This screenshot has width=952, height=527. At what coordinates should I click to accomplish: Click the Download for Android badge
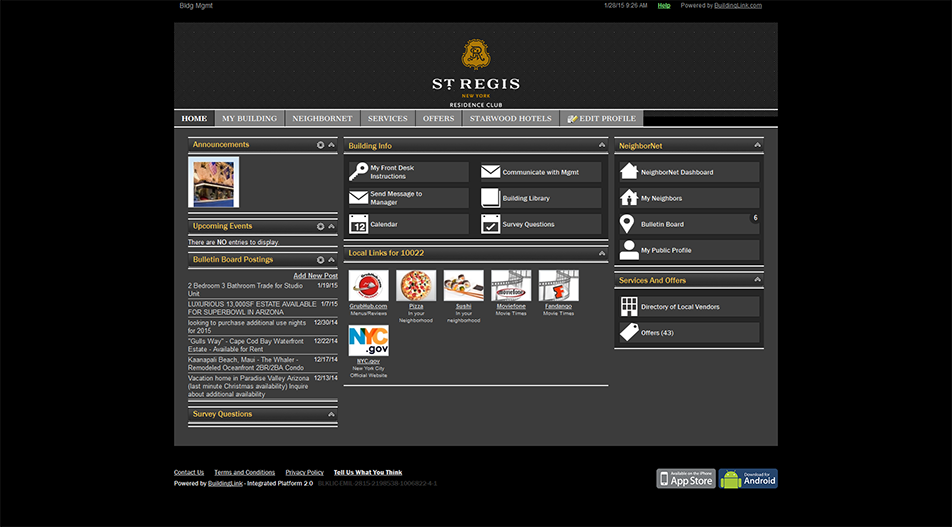pyautogui.click(x=748, y=478)
